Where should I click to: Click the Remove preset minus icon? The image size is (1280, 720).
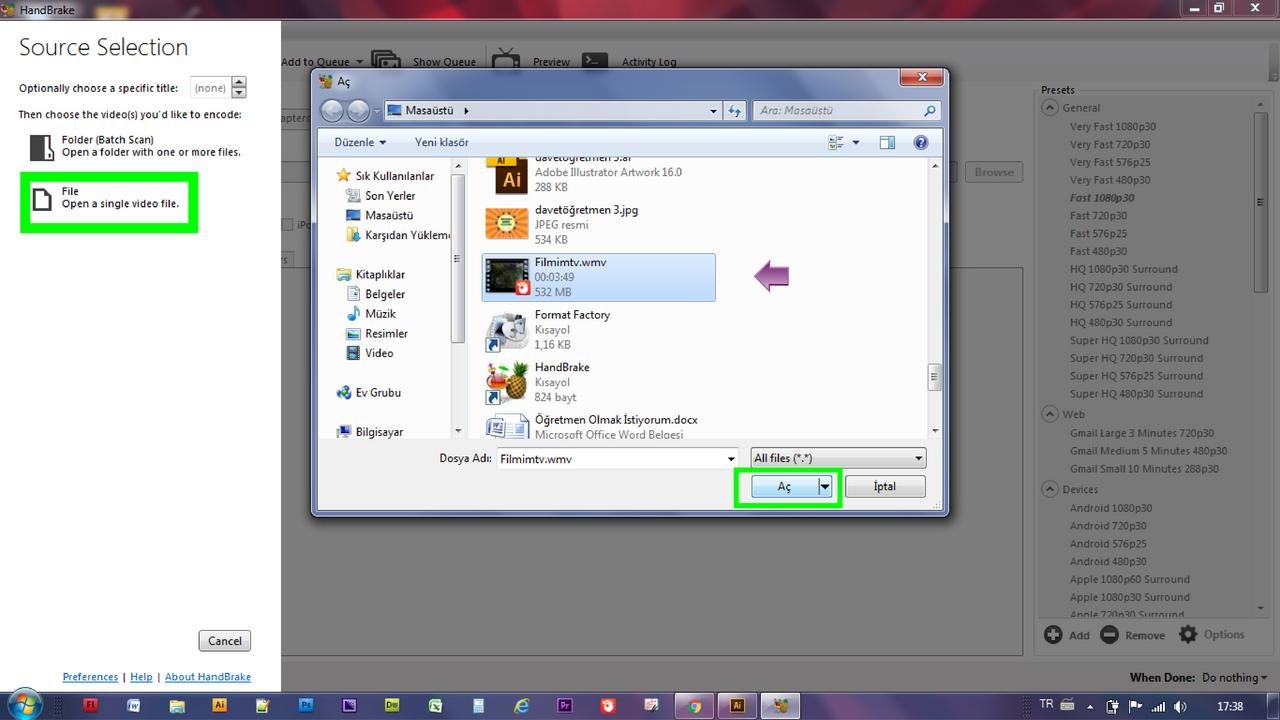(x=1109, y=635)
